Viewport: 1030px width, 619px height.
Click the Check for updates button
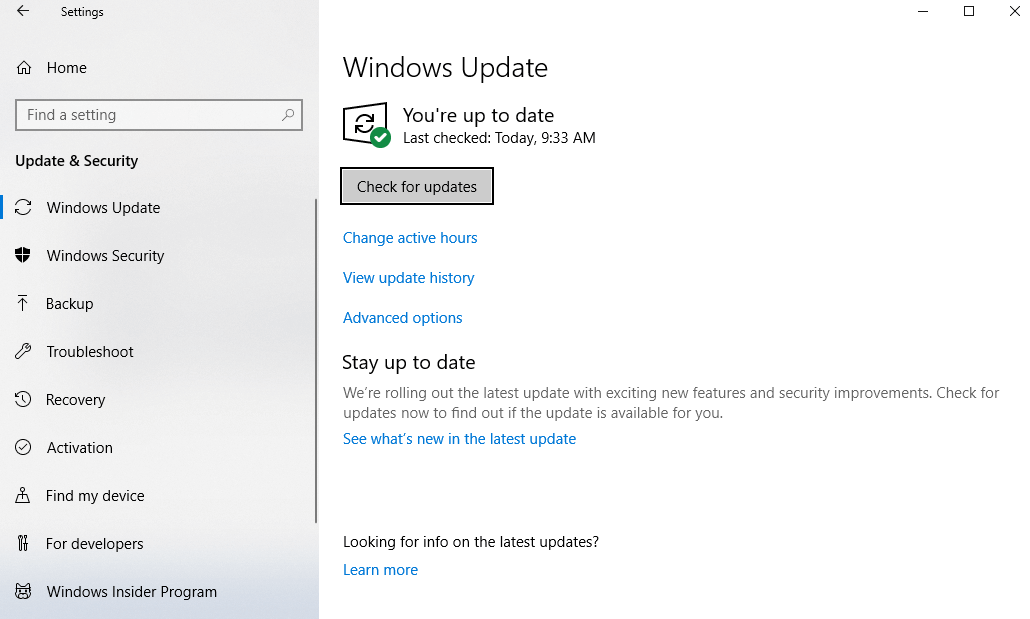416,187
